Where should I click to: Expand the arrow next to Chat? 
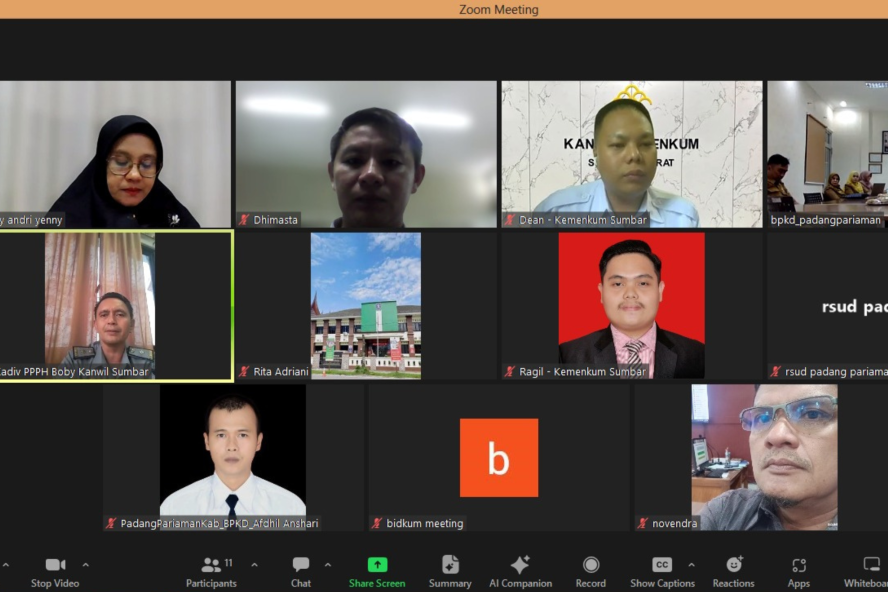(x=327, y=565)
